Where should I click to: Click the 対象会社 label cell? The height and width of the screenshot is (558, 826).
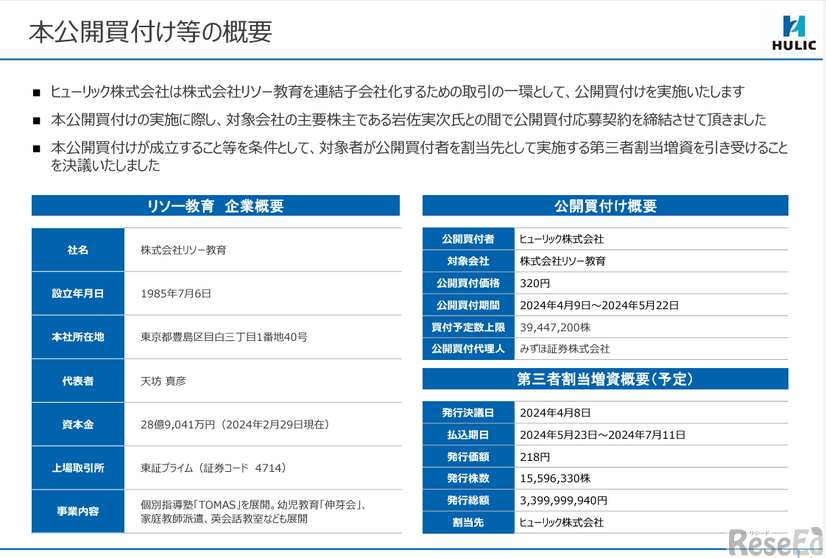[468, 261]
